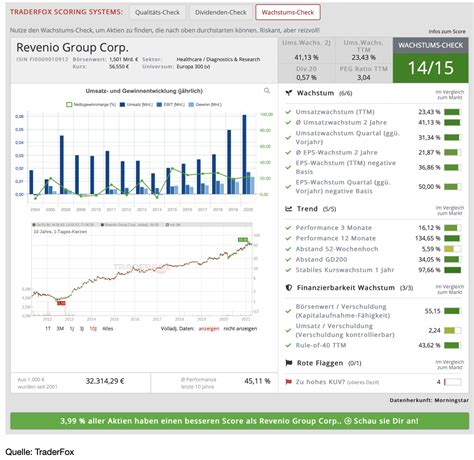Click checkmark next to Performance 3 Monate
The height and width of the screenshot is (460, 474).
[288, 228]
